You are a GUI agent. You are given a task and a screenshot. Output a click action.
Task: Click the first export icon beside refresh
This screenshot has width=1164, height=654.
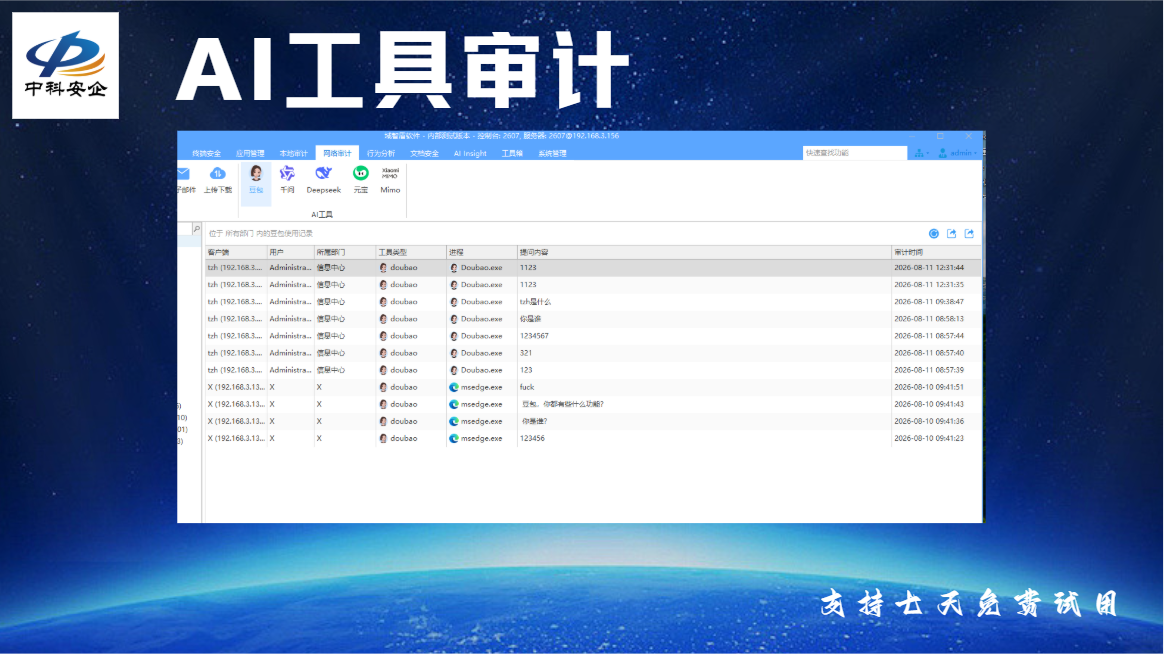(952, 234)
